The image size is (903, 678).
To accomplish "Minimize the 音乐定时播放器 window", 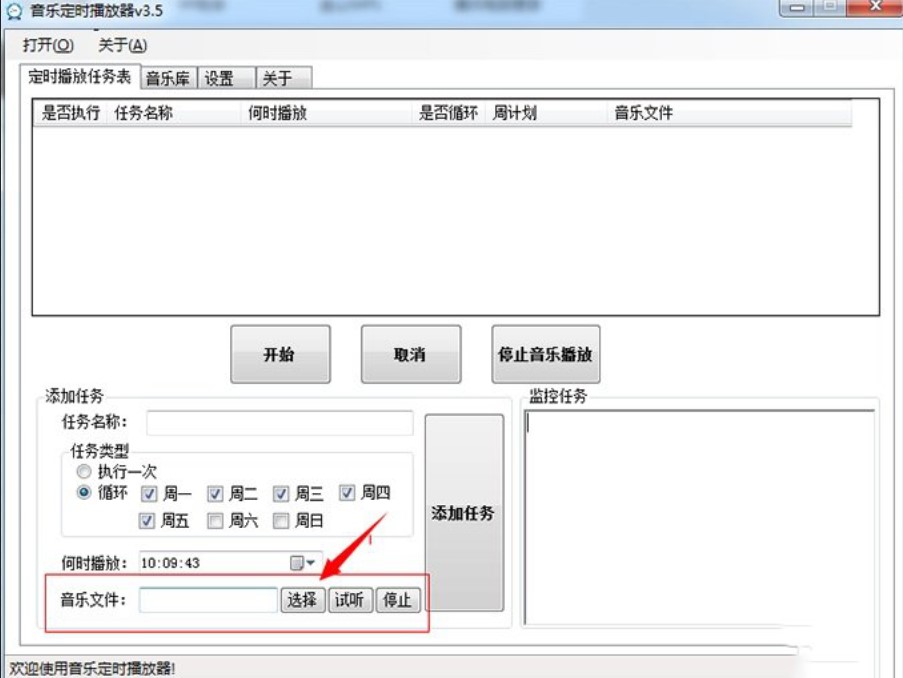I will click(x=797, y=7).
